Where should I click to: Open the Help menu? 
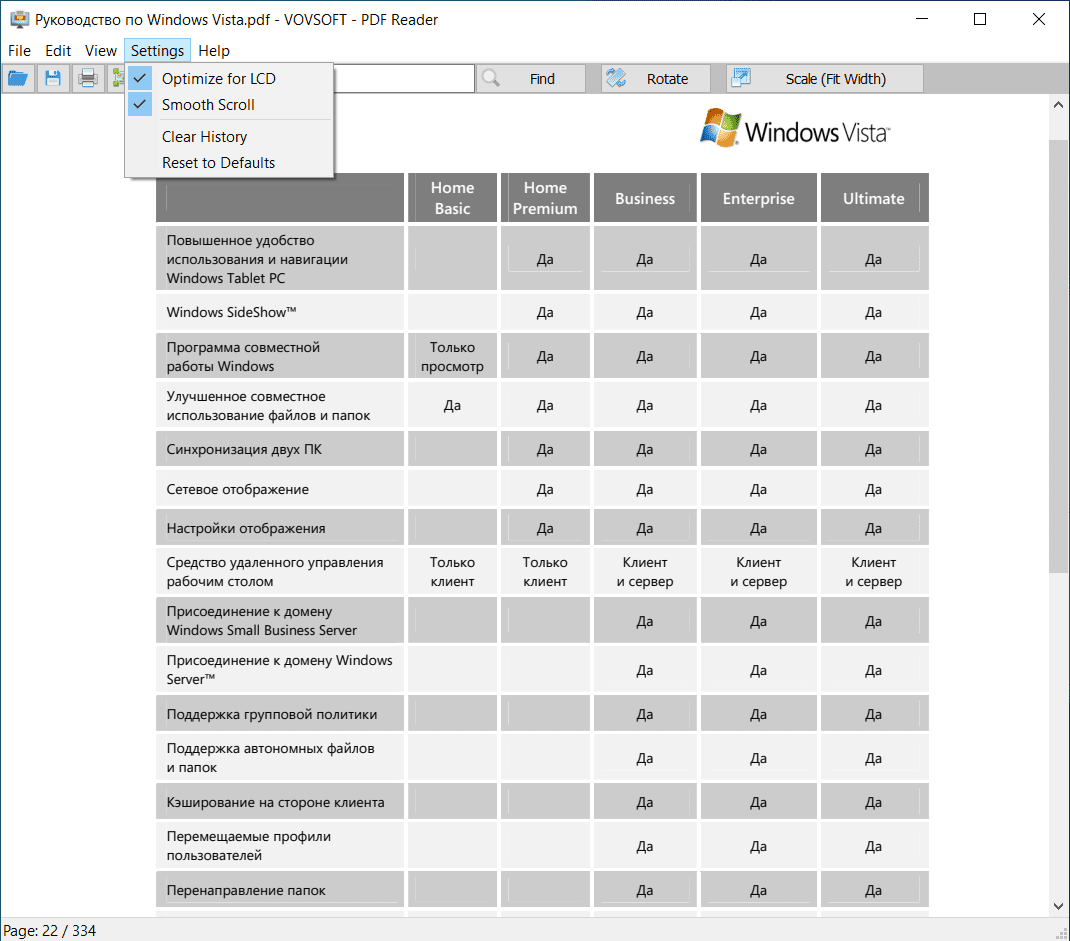[x=214, y=50]
